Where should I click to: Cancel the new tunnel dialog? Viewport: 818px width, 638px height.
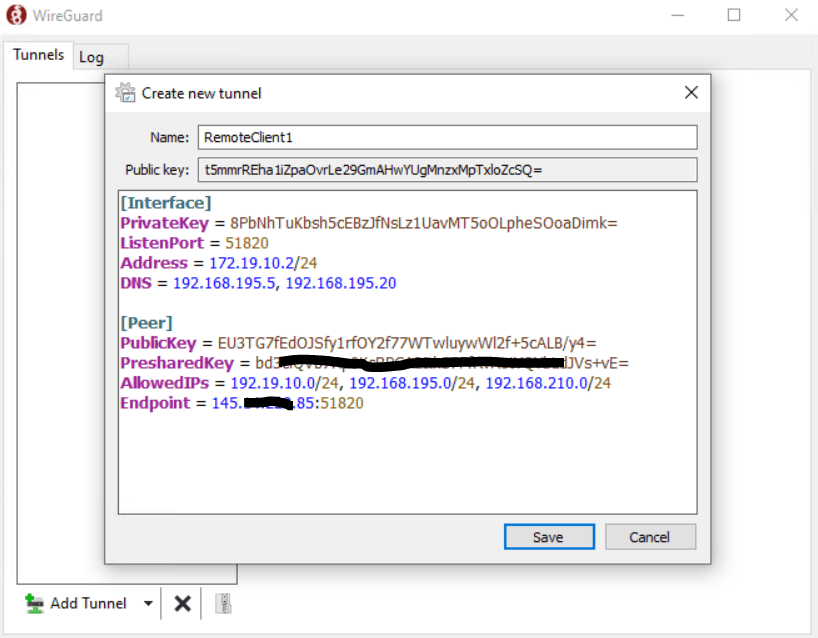tap(650, 537)
